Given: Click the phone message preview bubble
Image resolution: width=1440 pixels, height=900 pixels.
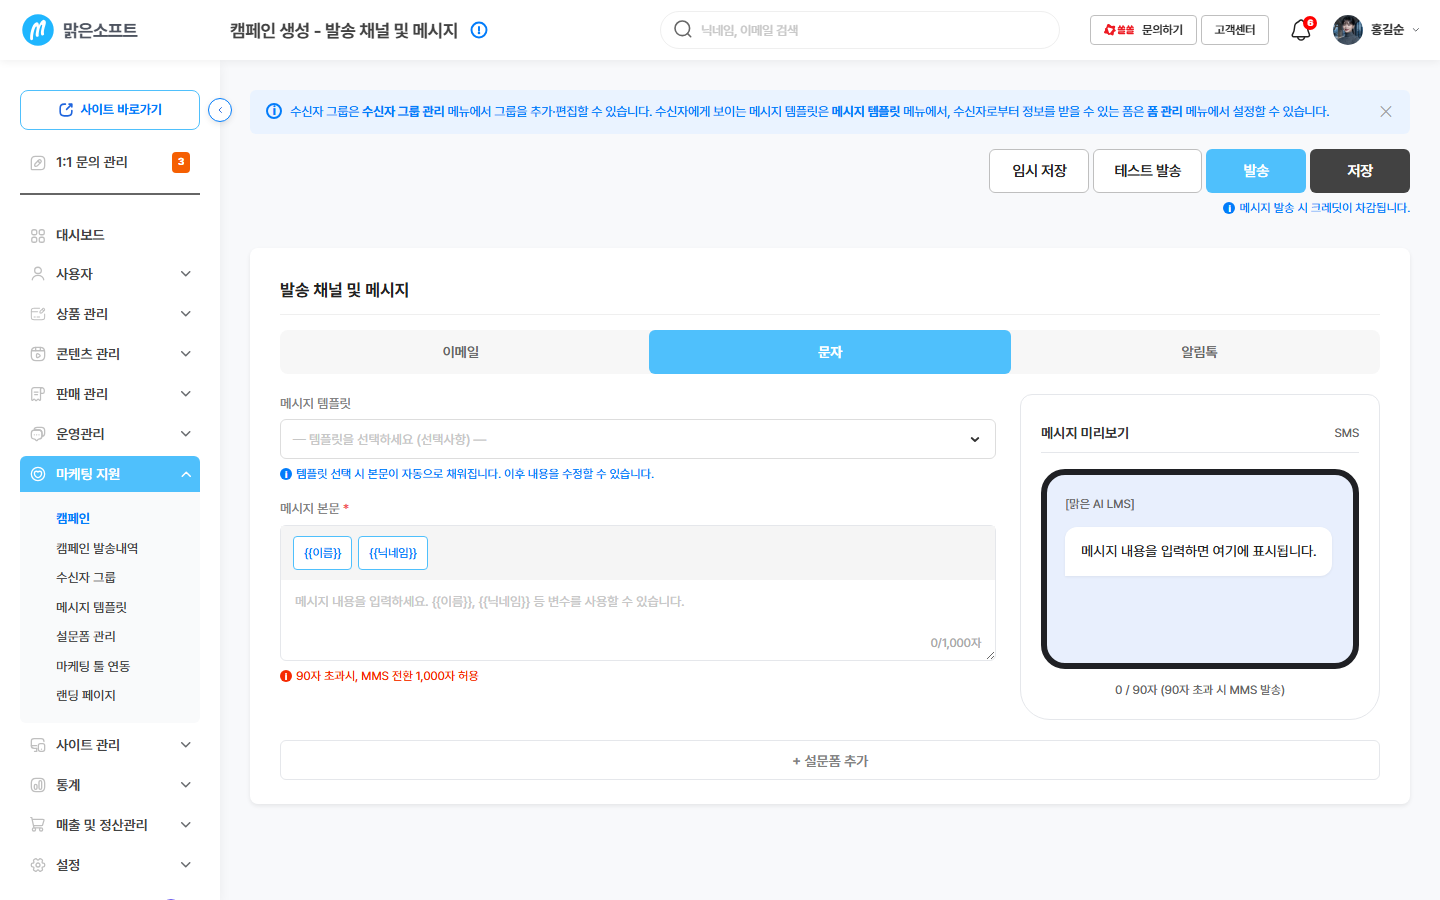Looking at the screenshot, I should [x=1198, y=551].
